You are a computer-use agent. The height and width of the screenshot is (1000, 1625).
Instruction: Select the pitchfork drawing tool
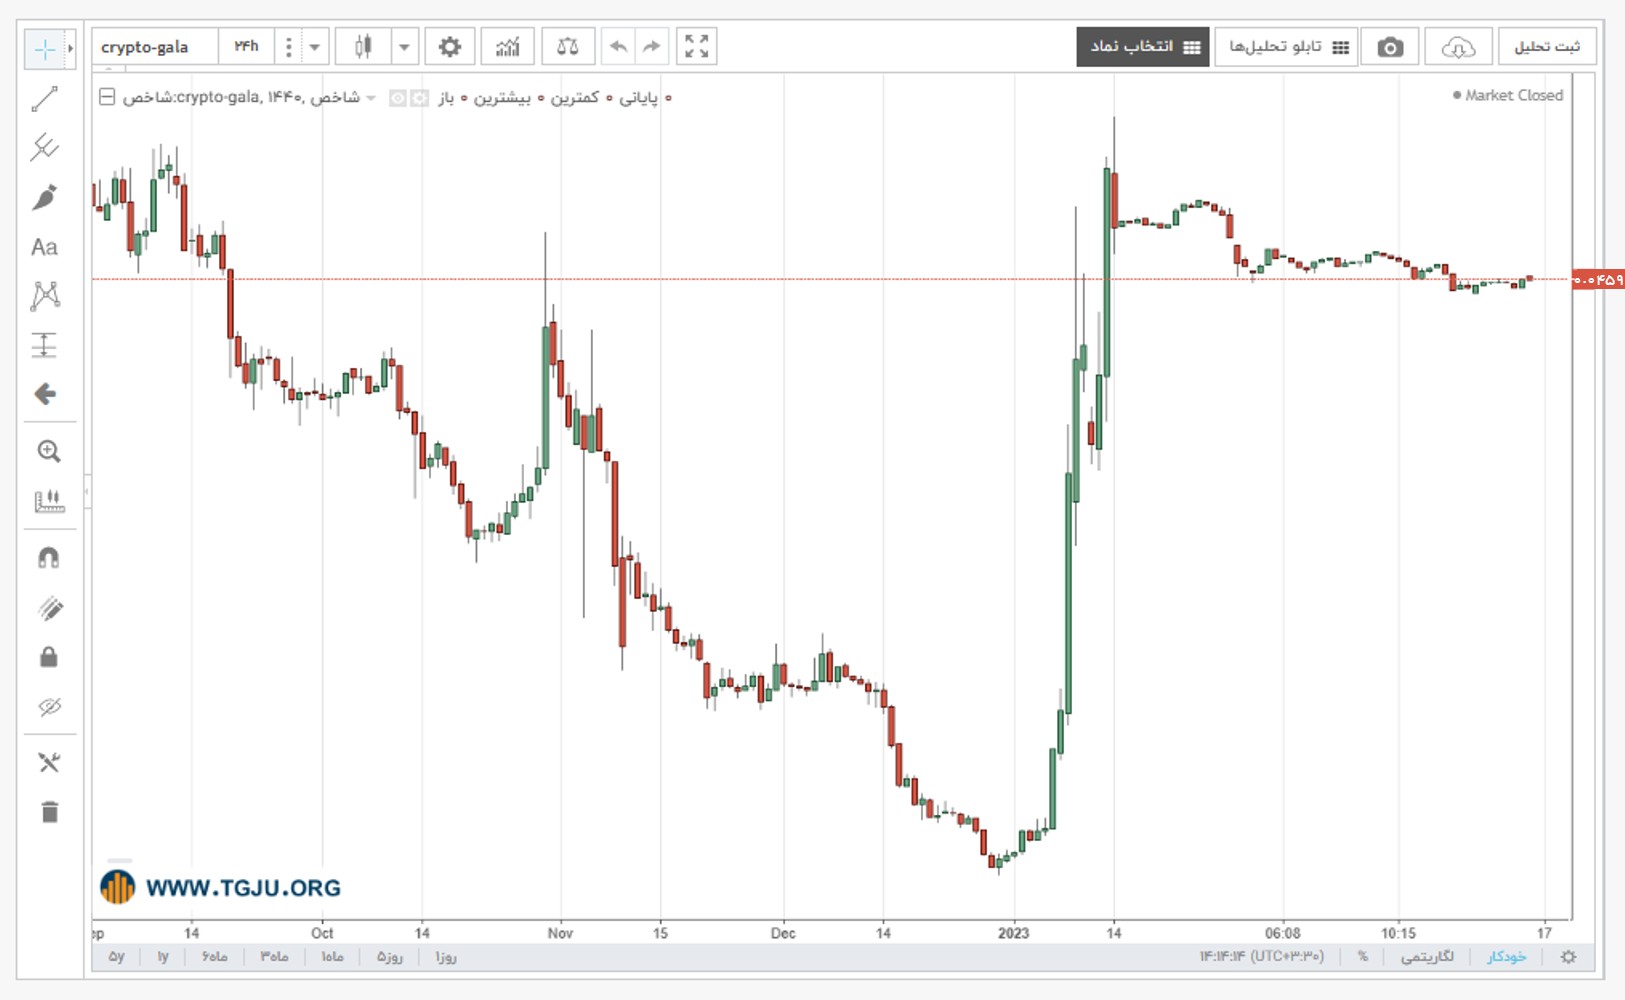(45, 148)
